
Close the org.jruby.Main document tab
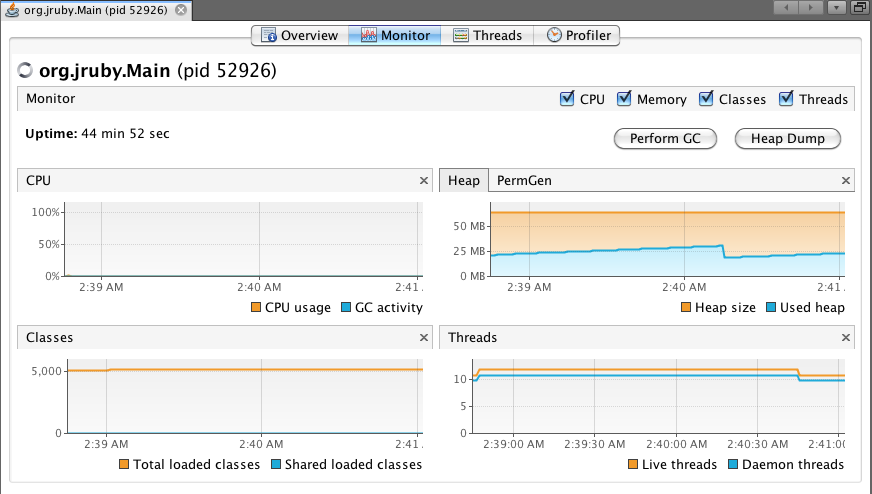181,10
